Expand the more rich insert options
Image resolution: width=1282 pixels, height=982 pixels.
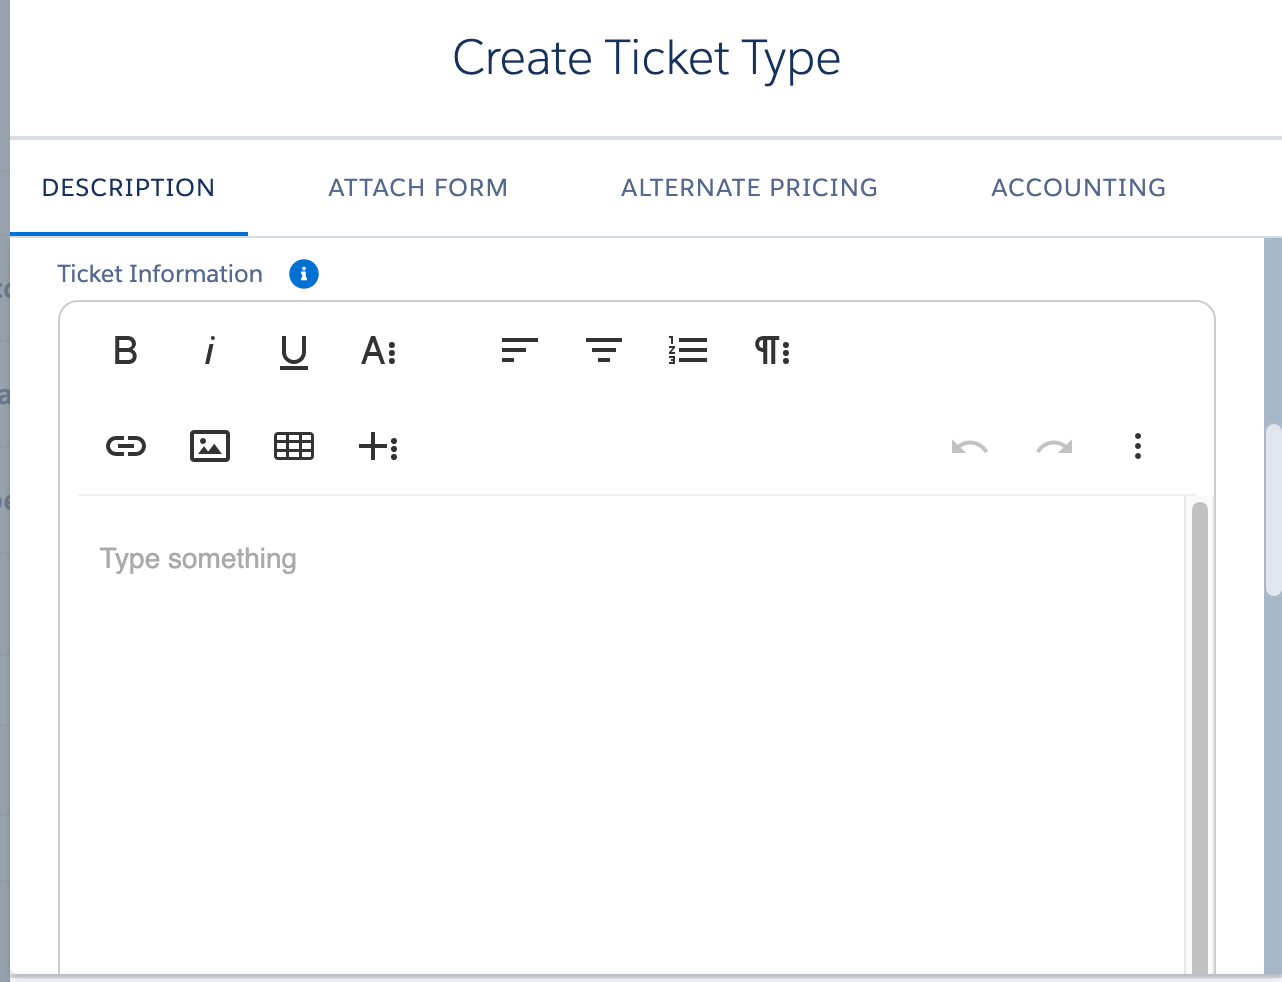379,446
